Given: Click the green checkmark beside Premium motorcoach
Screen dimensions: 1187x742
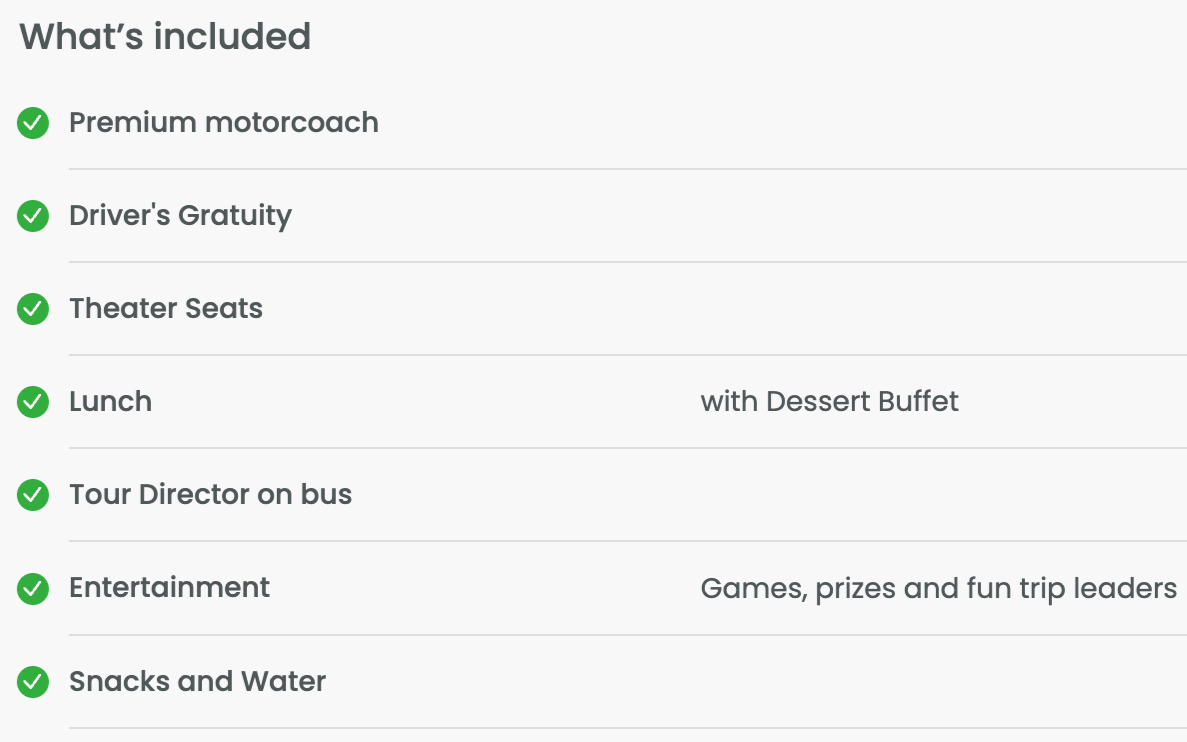Looking at the screenshot, I should click(x=33, y=123).
